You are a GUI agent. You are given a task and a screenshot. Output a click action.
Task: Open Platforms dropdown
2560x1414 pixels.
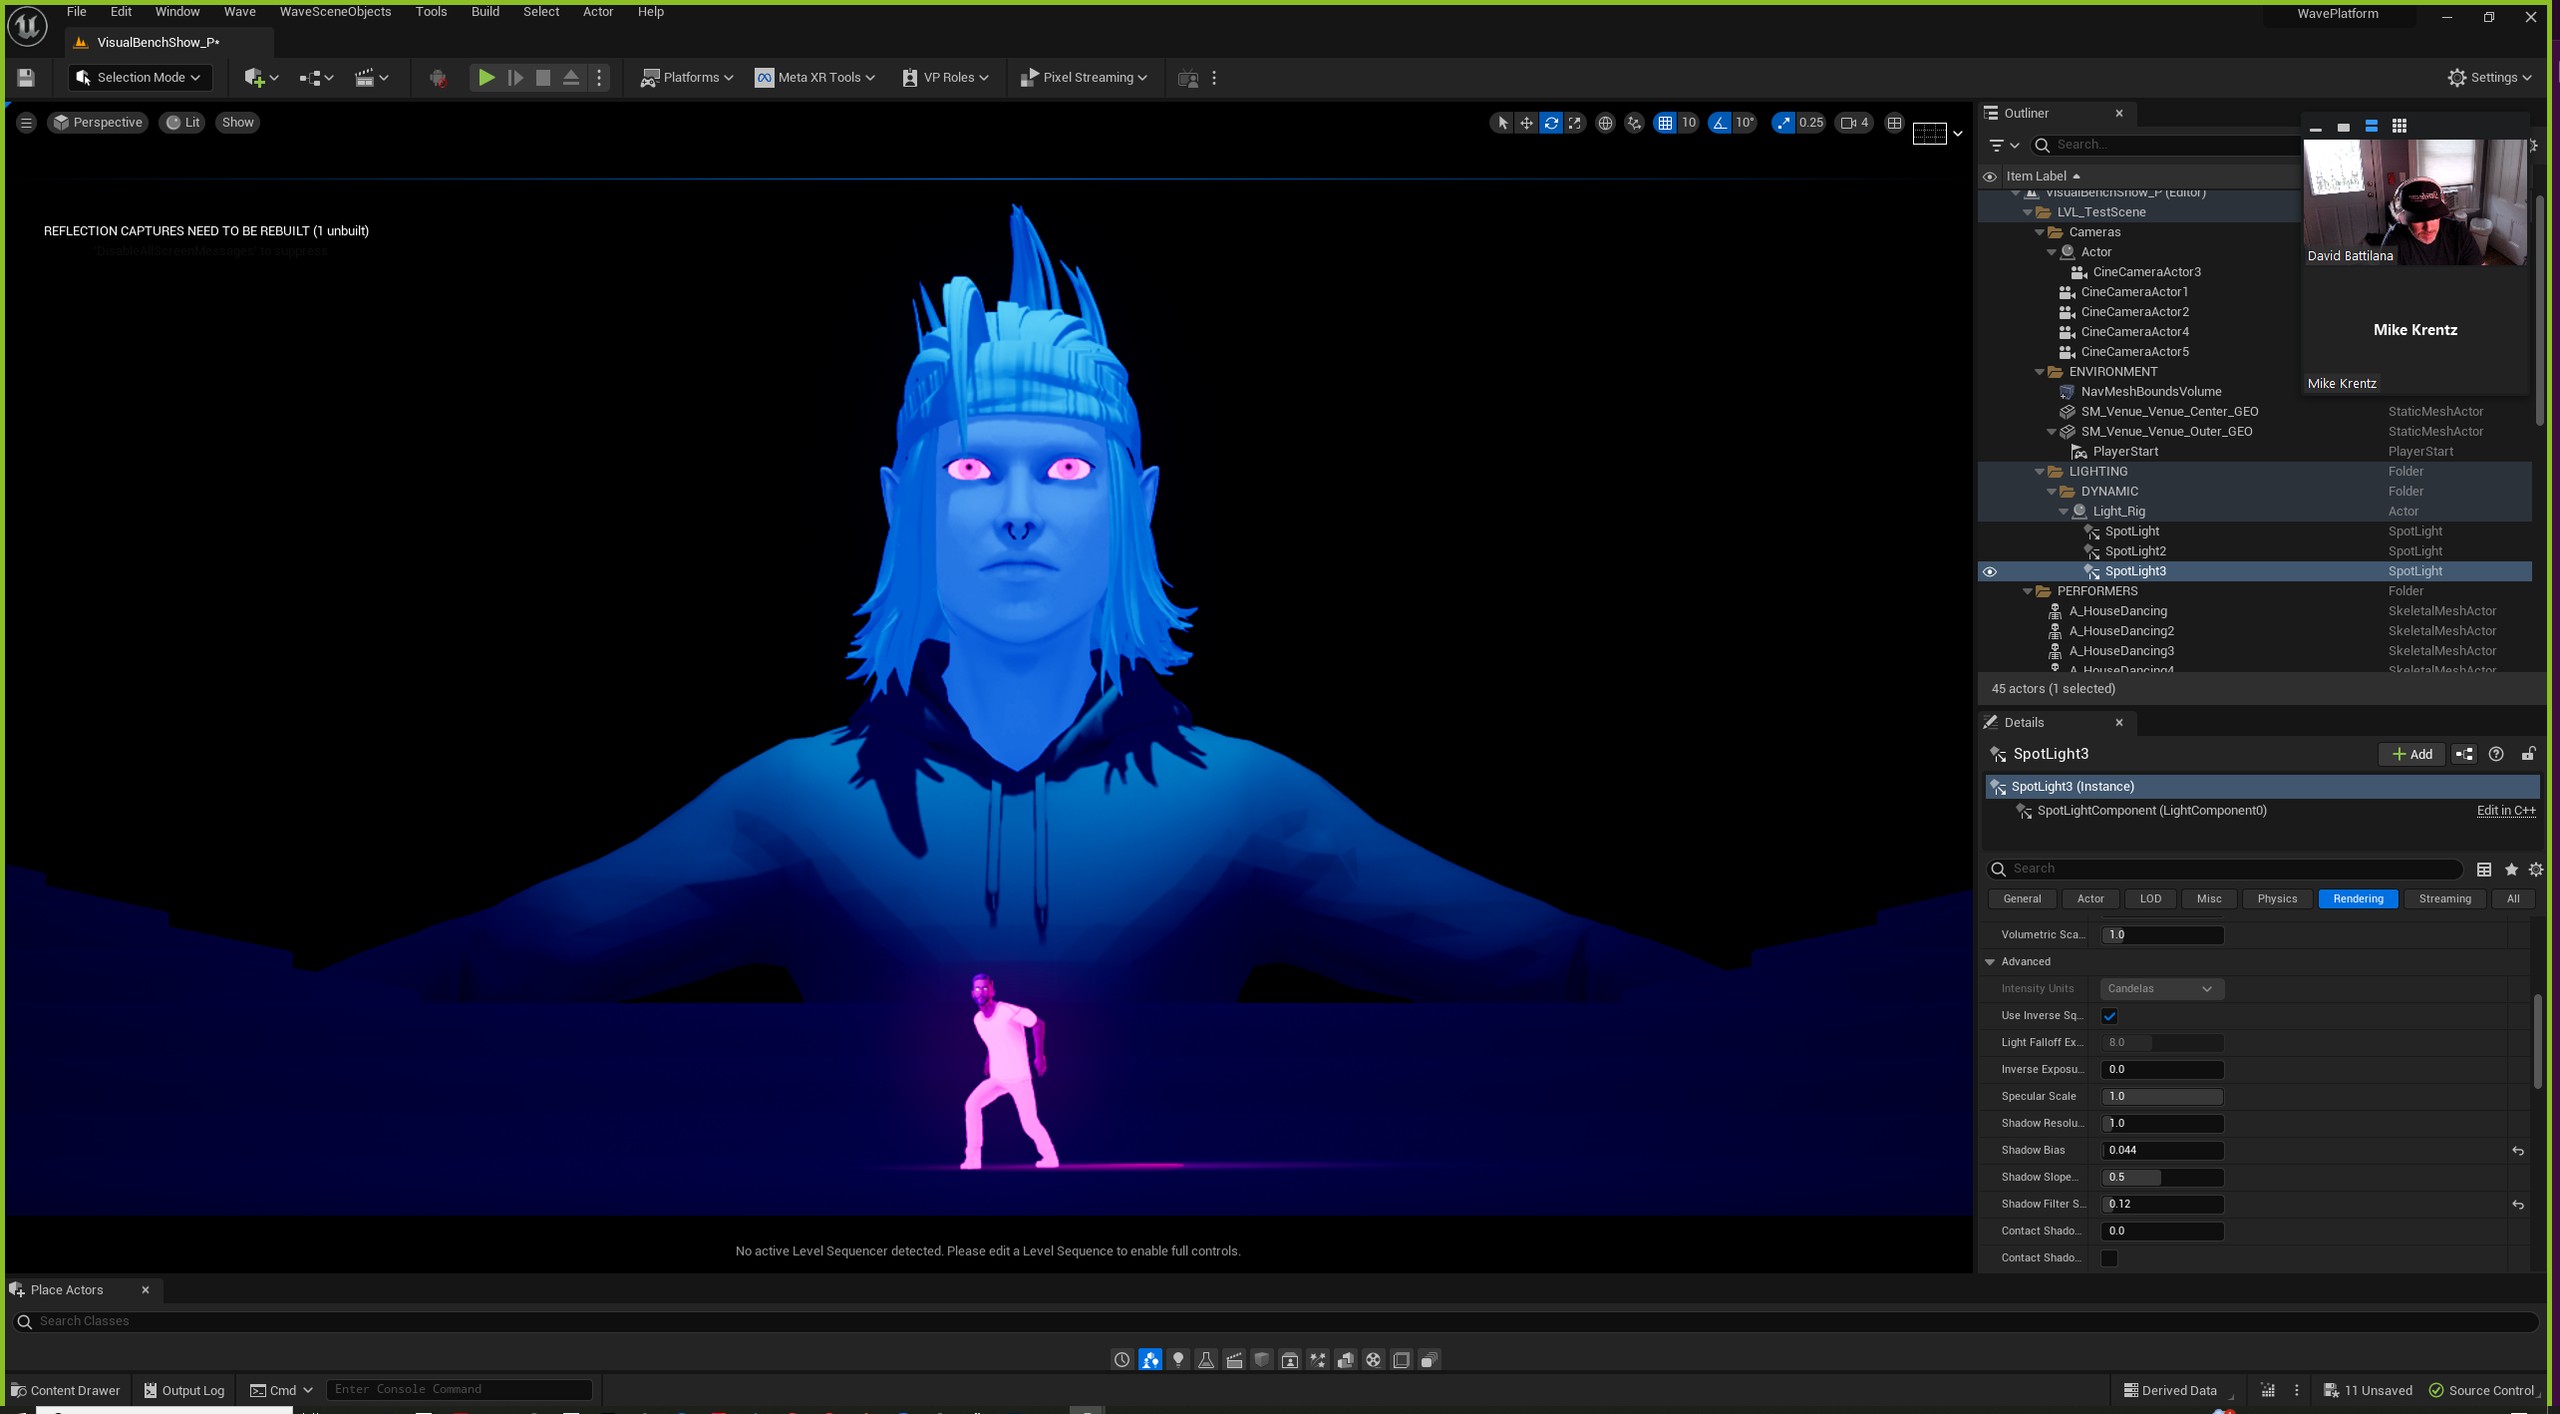686,77
